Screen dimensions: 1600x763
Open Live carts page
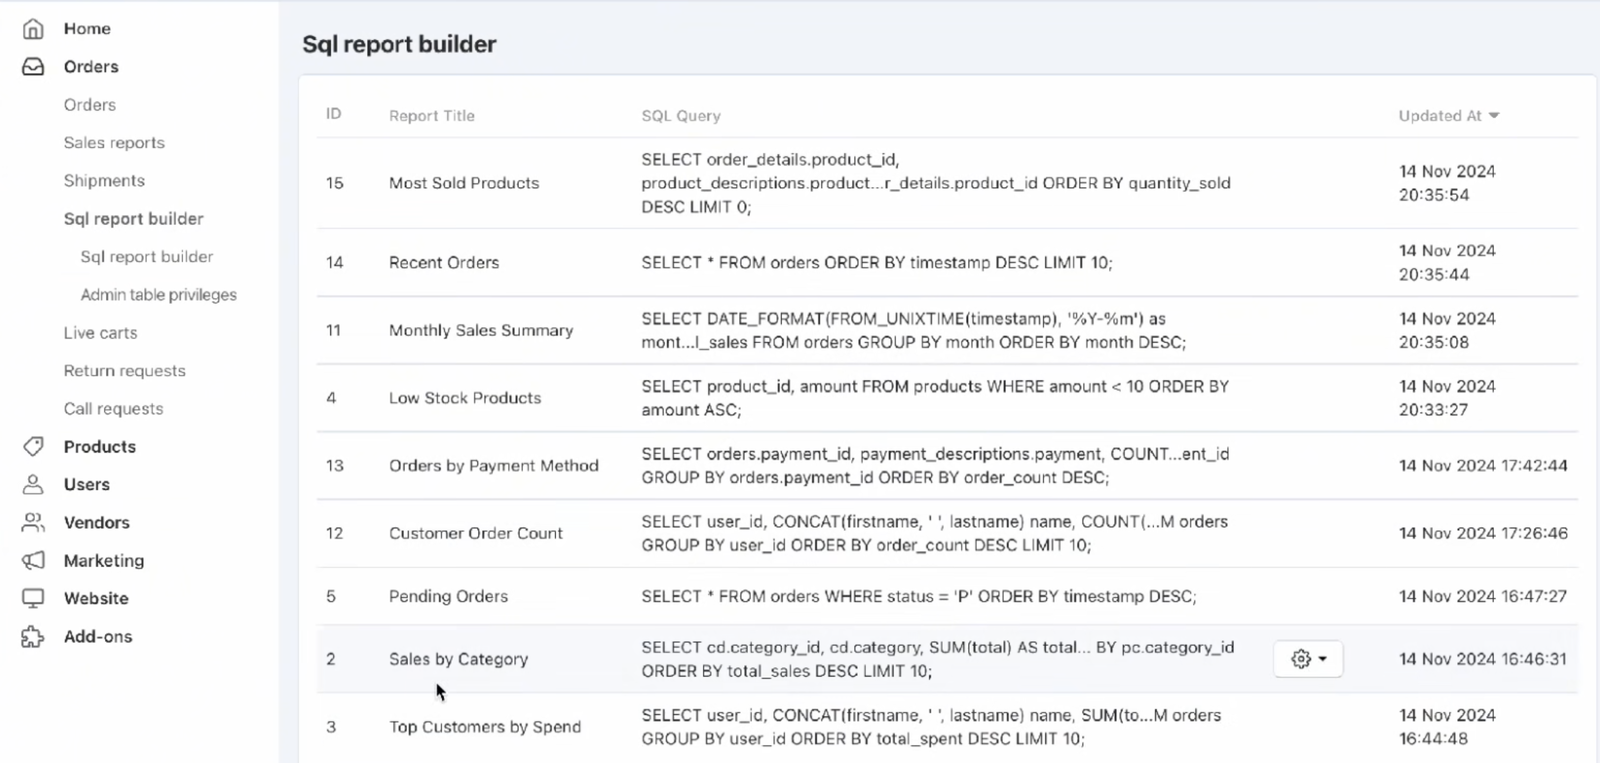point(100,333)
